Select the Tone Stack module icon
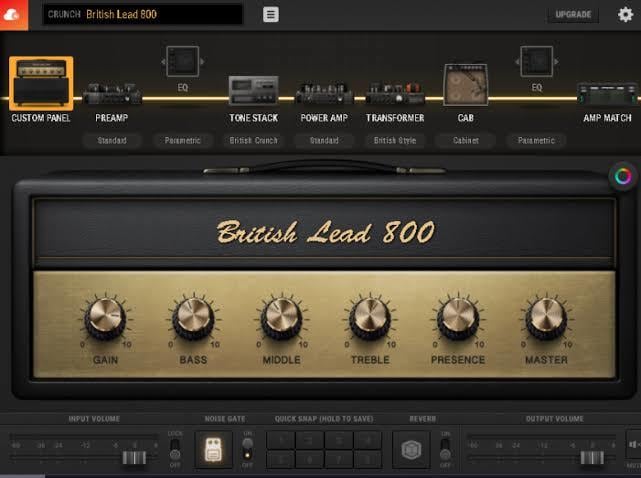The width and height of the screenshot is (641, 478). pyautogui.click(x=253, y=90)
